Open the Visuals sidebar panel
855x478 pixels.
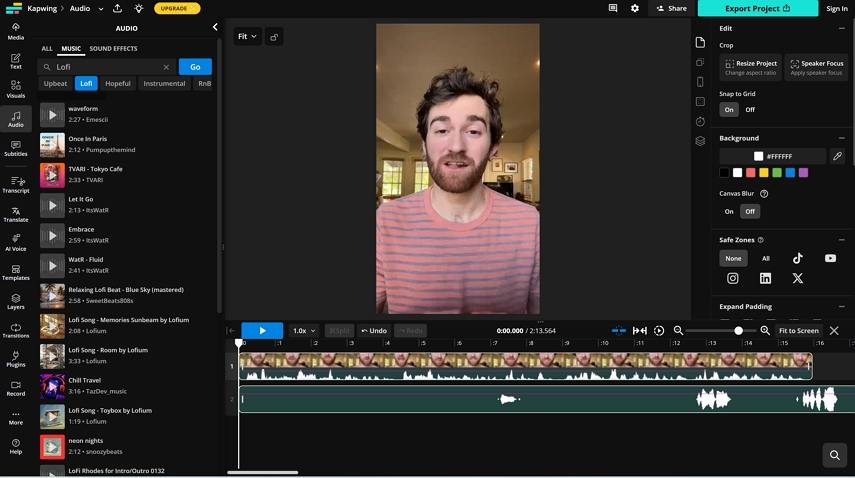click(15, 89)
